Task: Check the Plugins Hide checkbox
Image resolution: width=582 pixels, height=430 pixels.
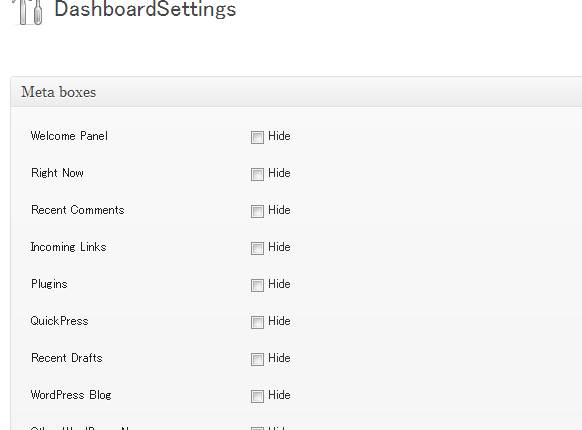Action: [257, 285]
